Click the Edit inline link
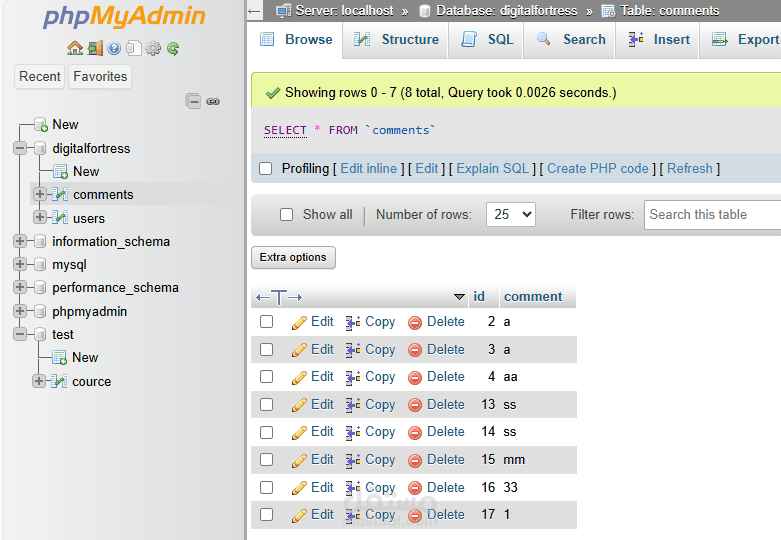Viewport: 781px width, 540px height. pyautogui.click(x=369, y=169)
